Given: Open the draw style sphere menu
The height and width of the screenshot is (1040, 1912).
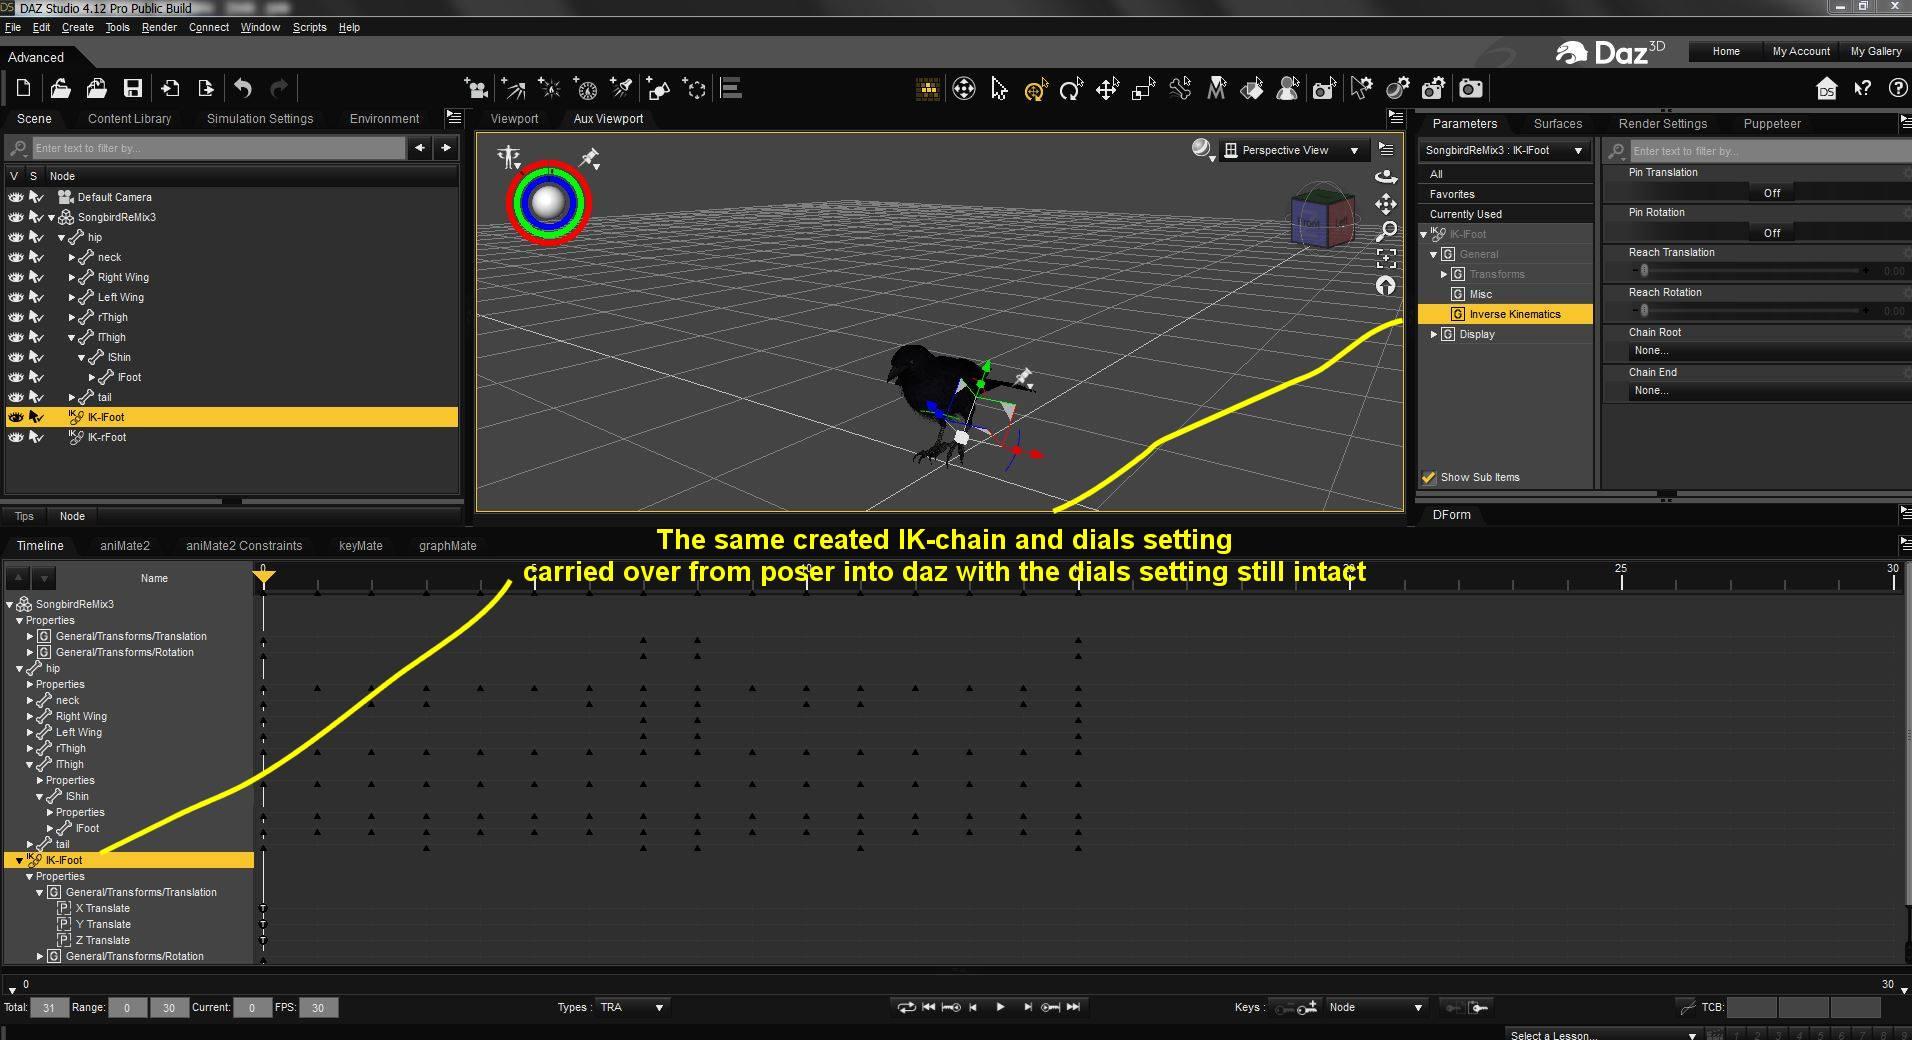Looking at the screenshot, I should (1203, 150).
